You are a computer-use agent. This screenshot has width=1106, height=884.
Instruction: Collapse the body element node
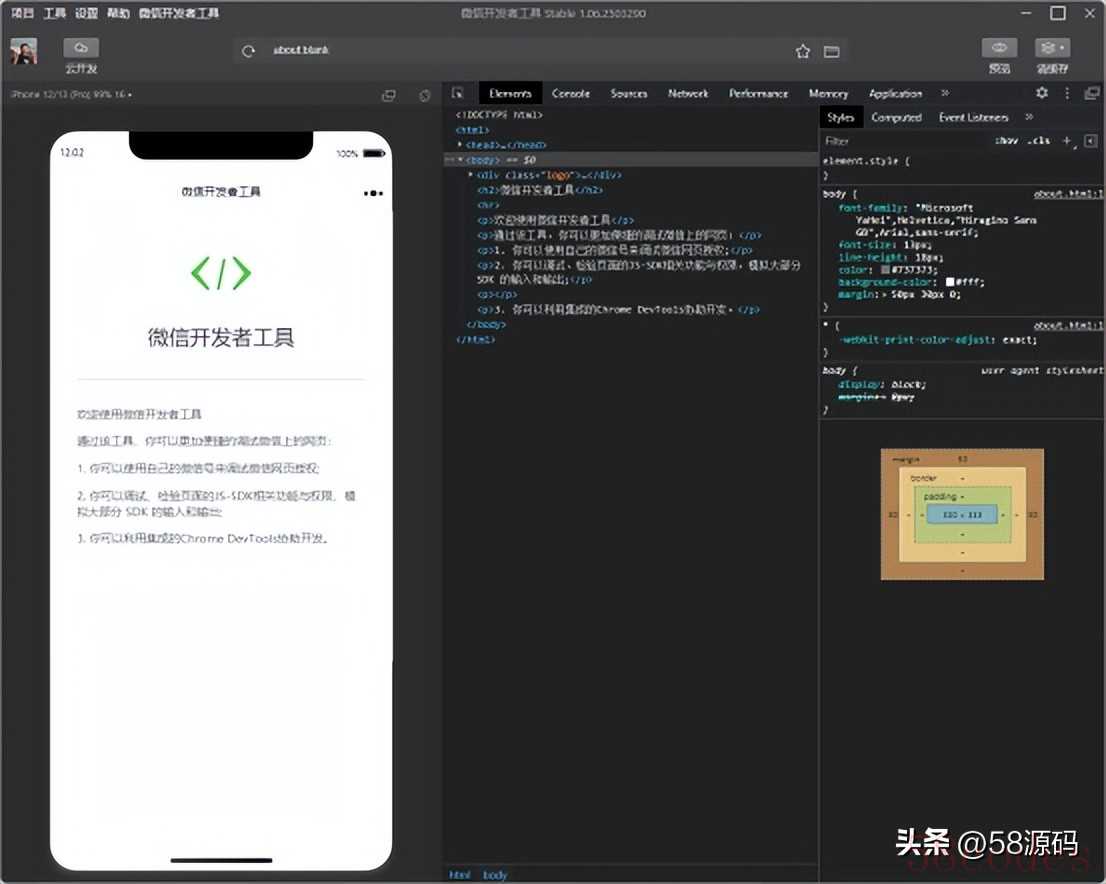tap(460, 160)
